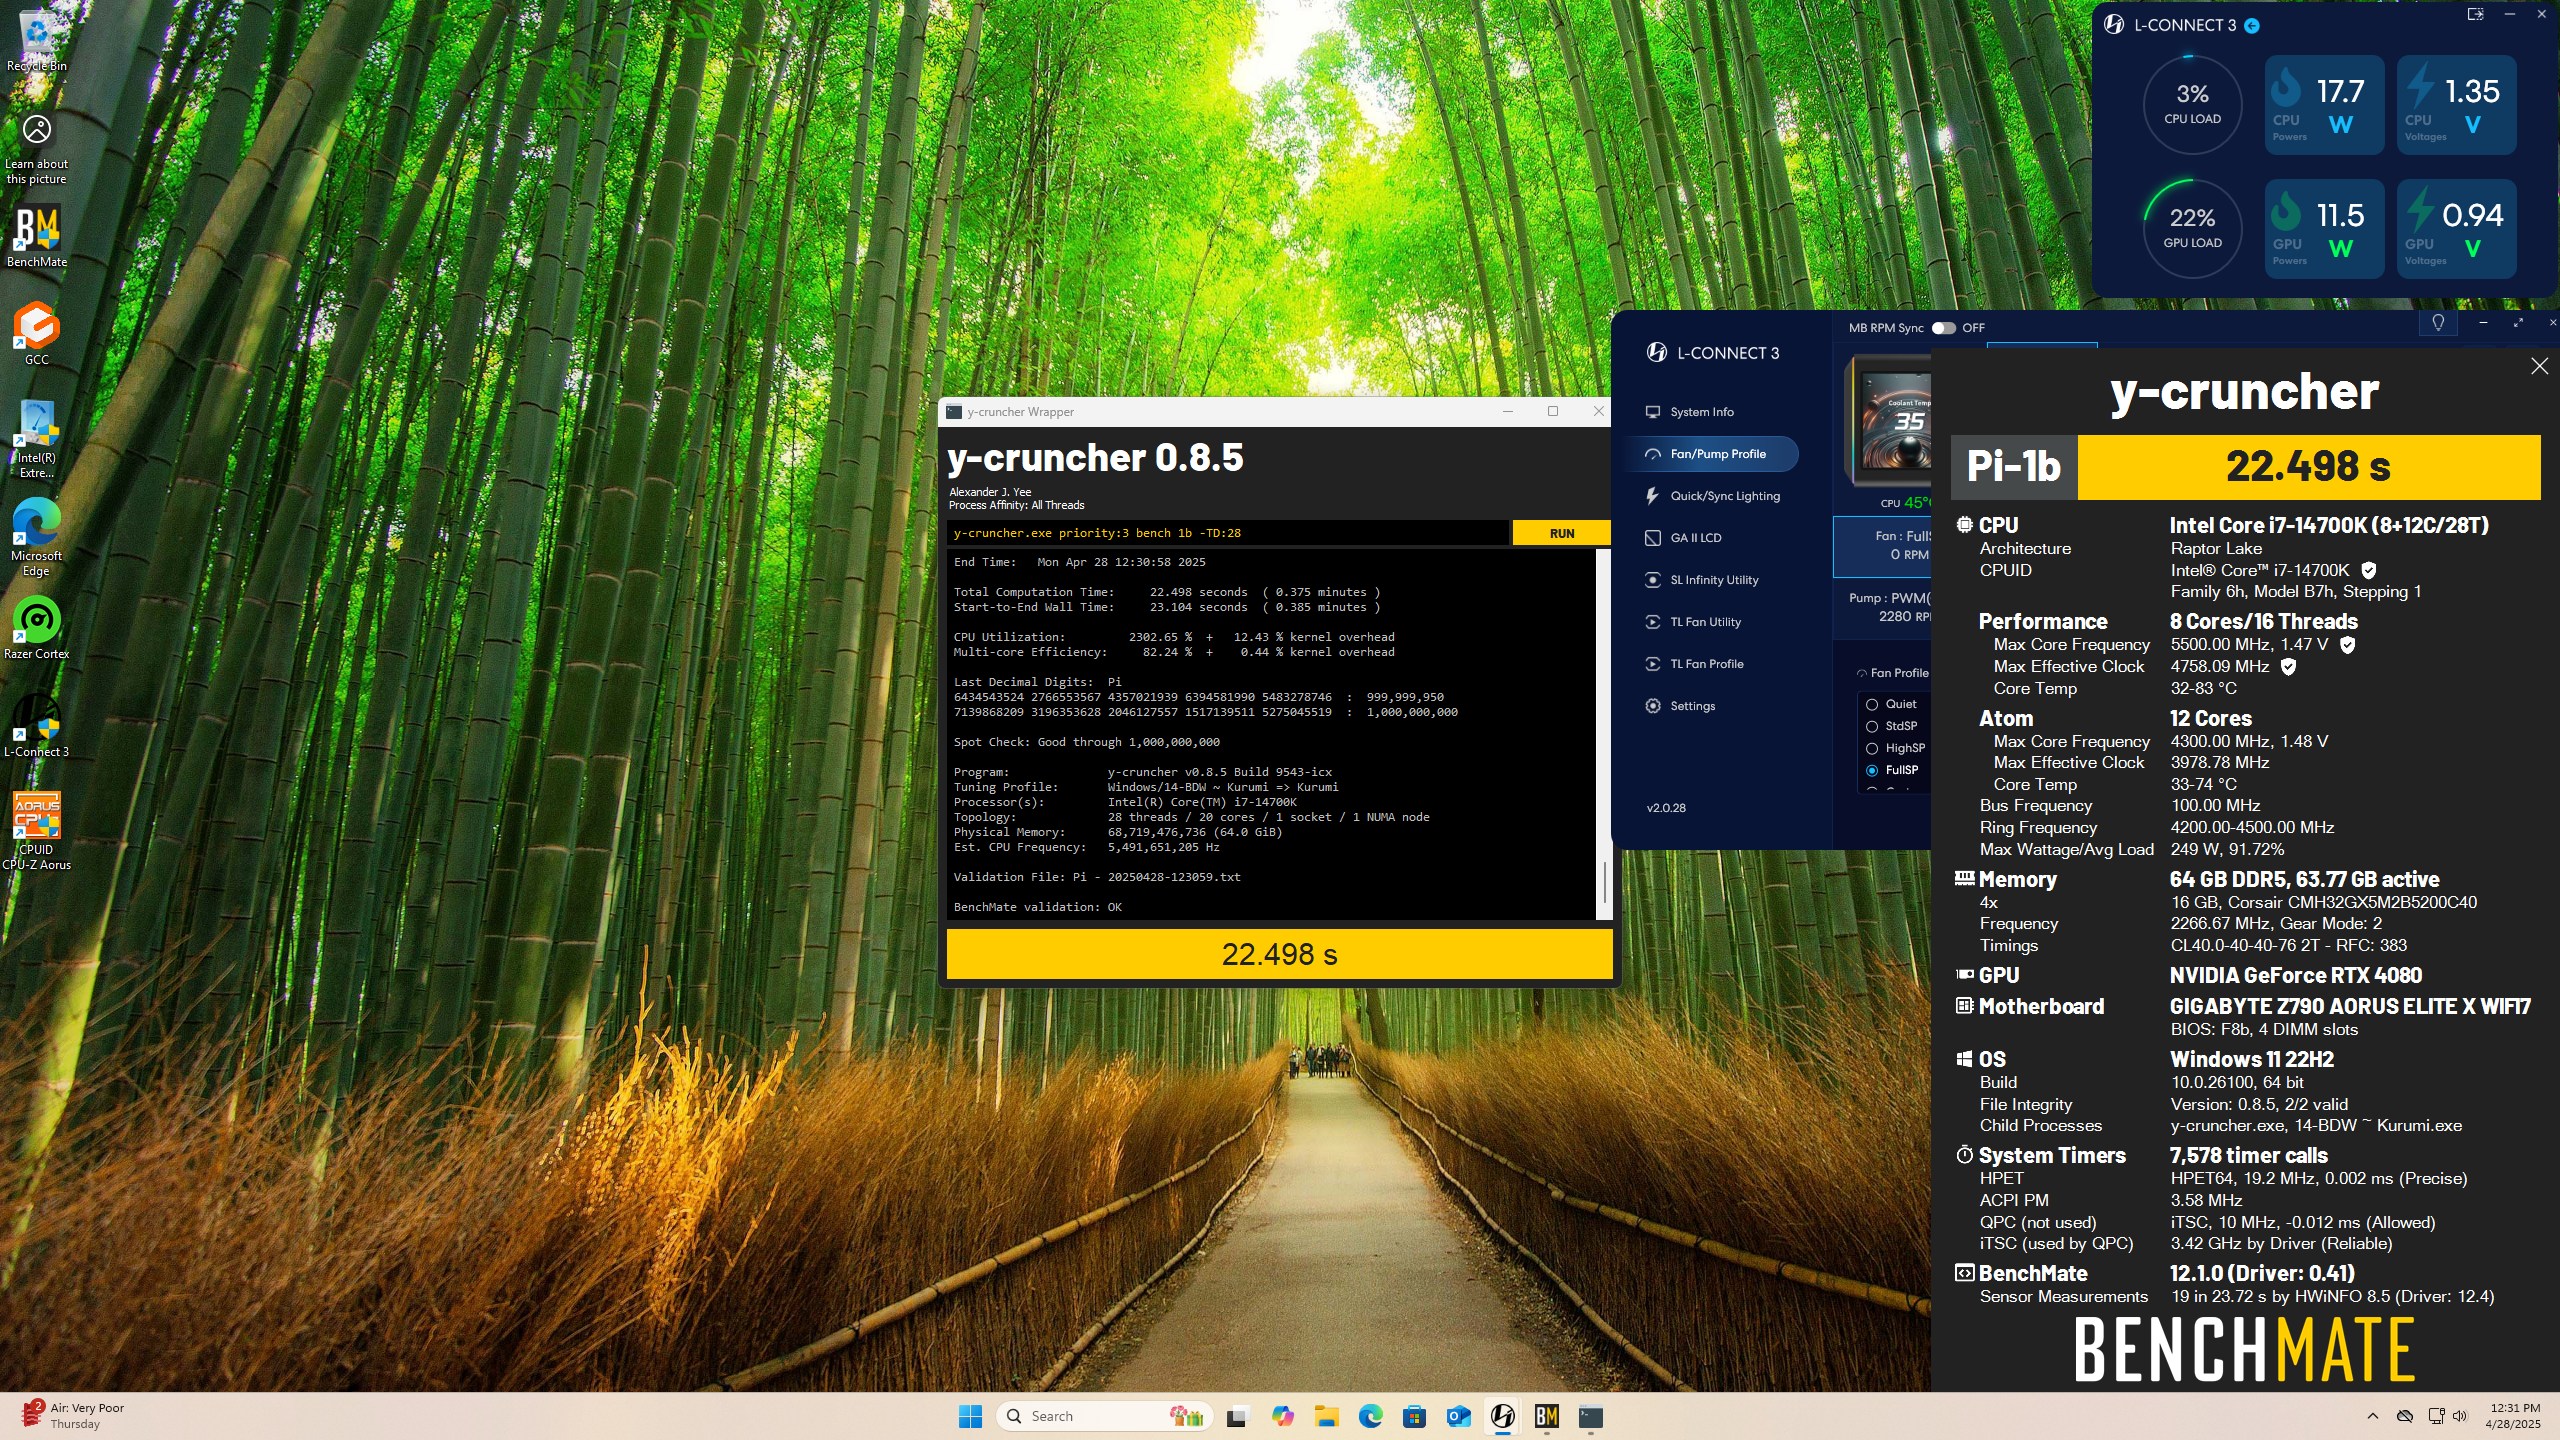Click the y-cruncher command line field
The height and width of the screenshot is (1440, 2560).
click(x=1228, y=533)
